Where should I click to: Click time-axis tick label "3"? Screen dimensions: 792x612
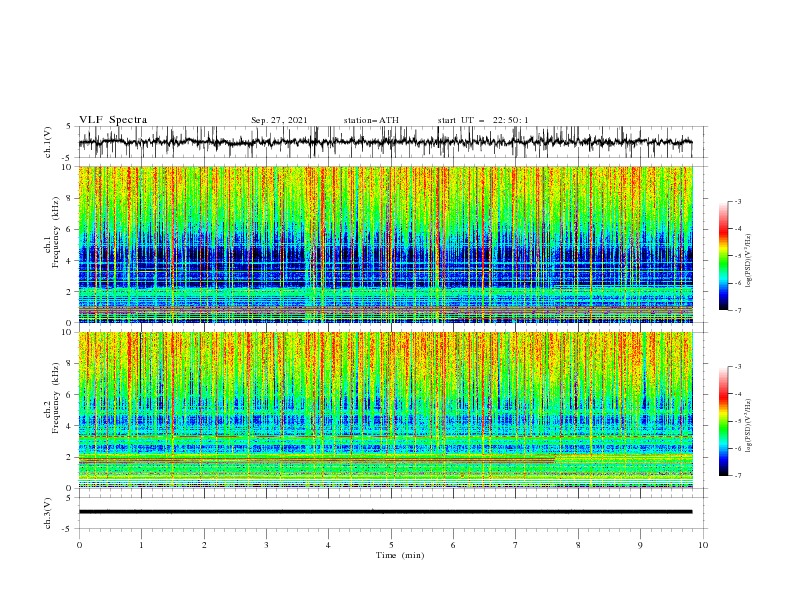coord(266,545)
